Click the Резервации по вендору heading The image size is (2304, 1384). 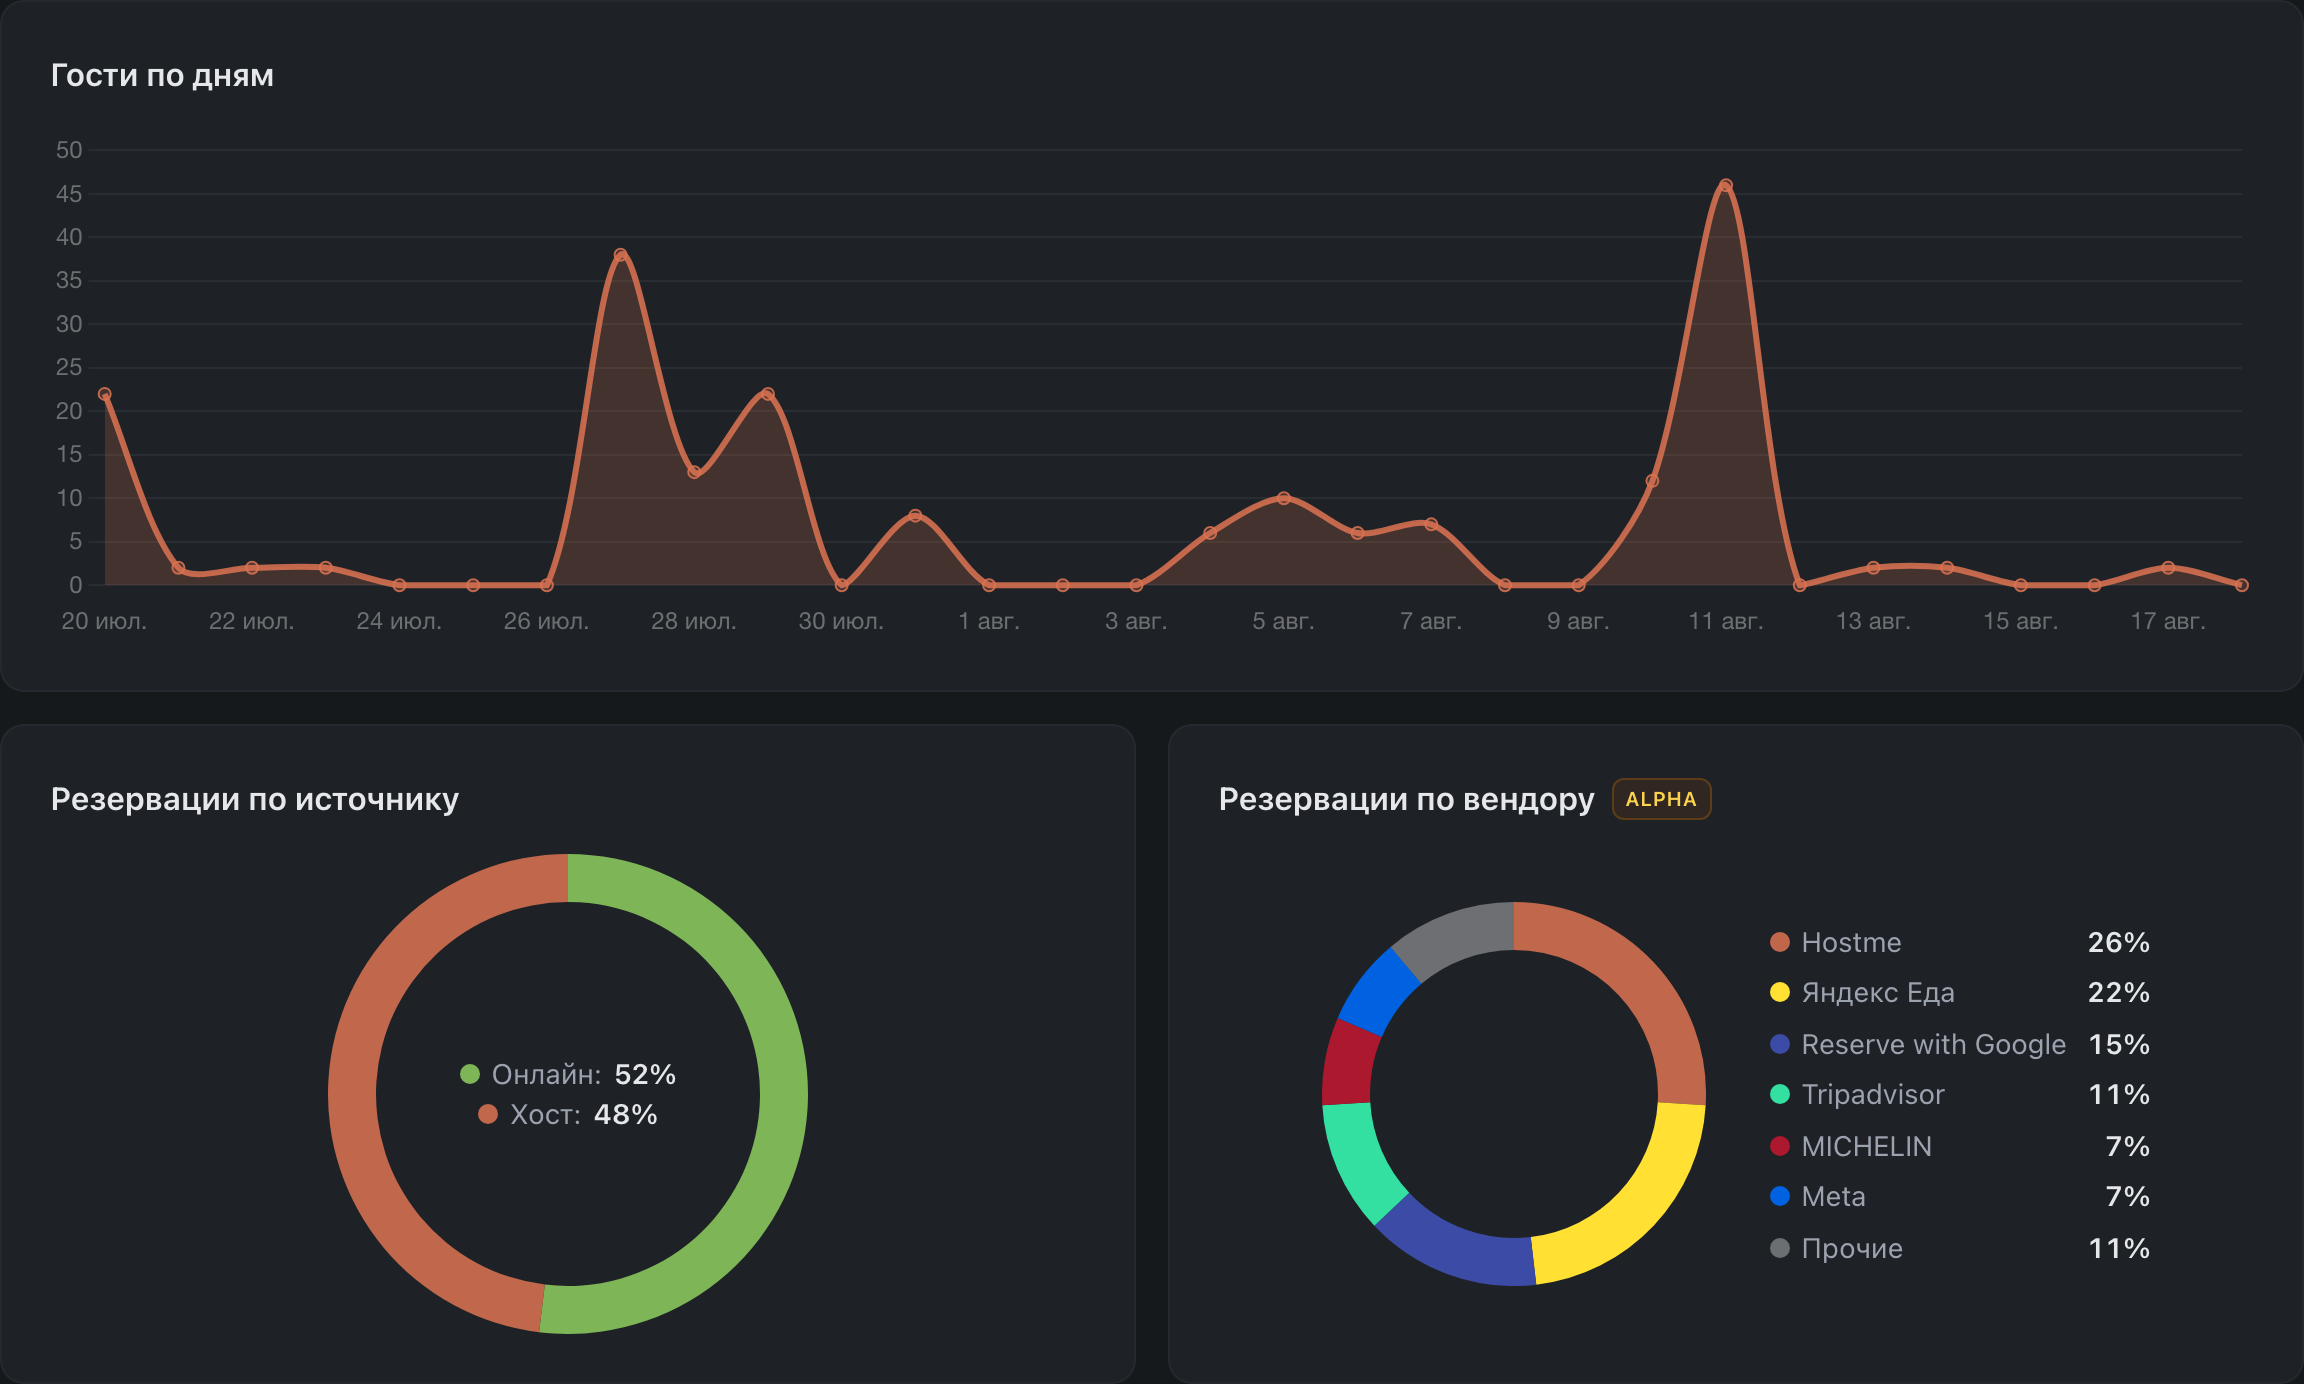[x=1406, y=799]
